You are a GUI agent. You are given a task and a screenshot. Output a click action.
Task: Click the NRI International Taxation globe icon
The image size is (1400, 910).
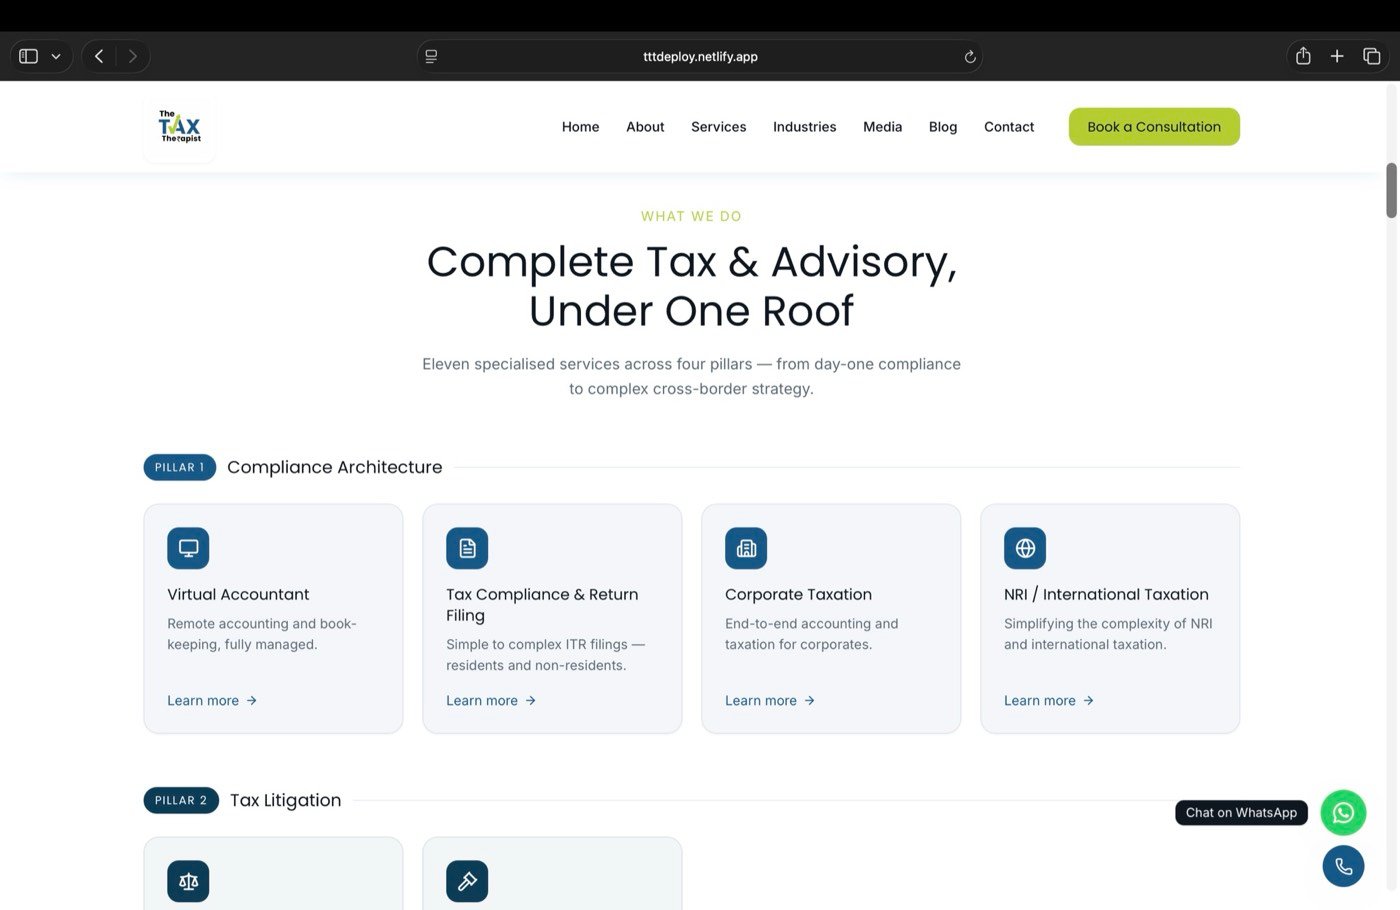pos(1025,548)
